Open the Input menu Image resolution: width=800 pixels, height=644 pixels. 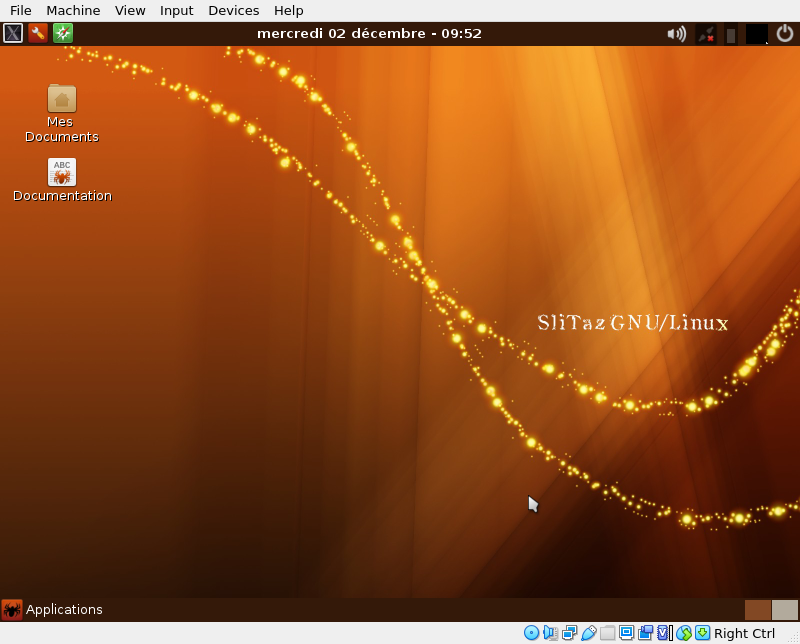click(x=177, y=11)
